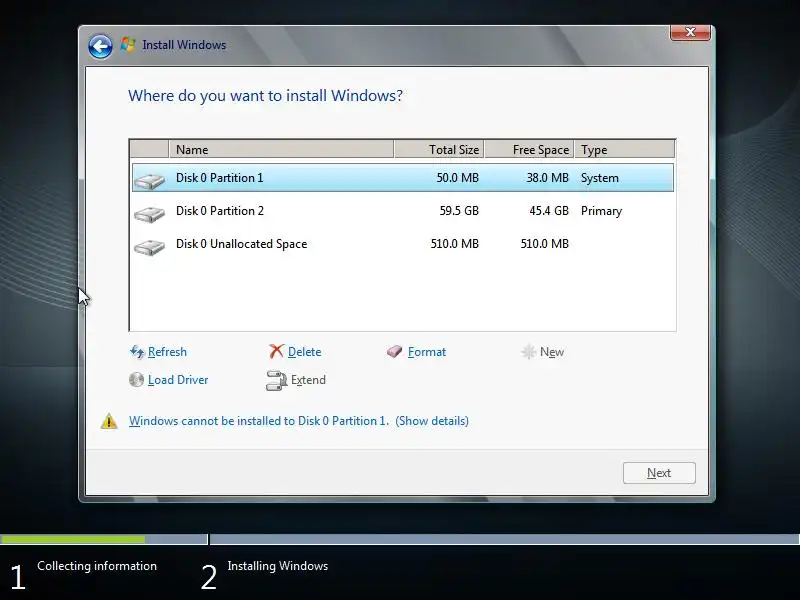Image resolution: width=800 pixels, height=600 pixels.
Task: Select Disk 0 Partition 1 row
Action: coord(403,178)
